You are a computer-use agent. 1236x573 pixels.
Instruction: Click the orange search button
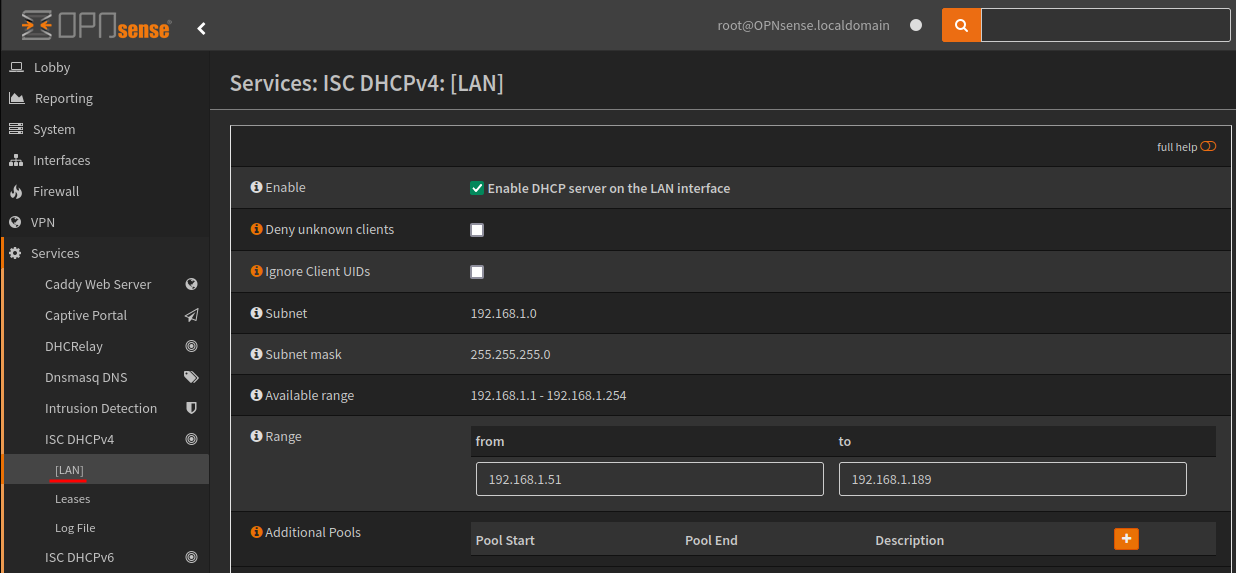[961, 26]
